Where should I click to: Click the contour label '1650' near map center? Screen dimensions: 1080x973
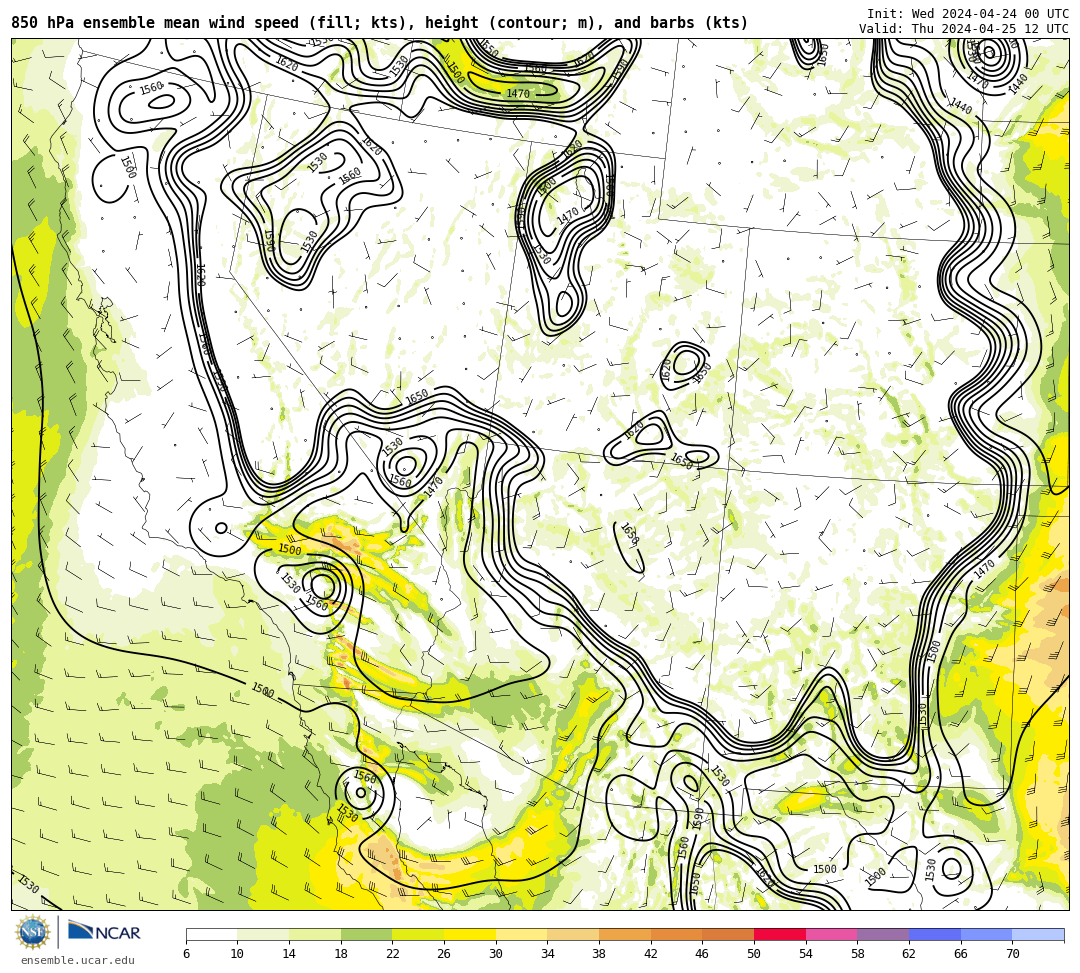[x=417, y=397]
